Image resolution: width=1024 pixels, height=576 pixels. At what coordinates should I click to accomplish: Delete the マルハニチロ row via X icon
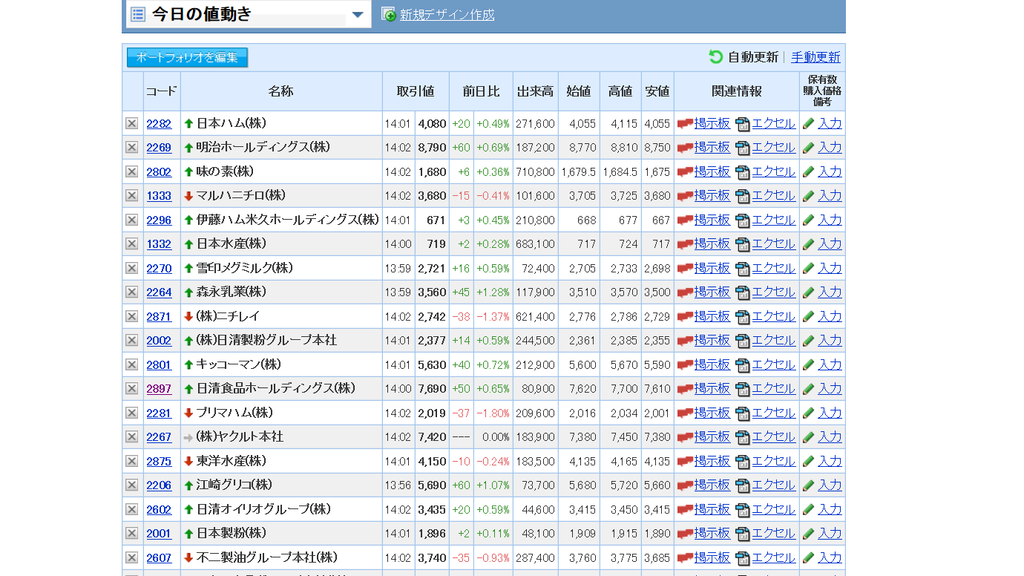(x=132, y=196)
